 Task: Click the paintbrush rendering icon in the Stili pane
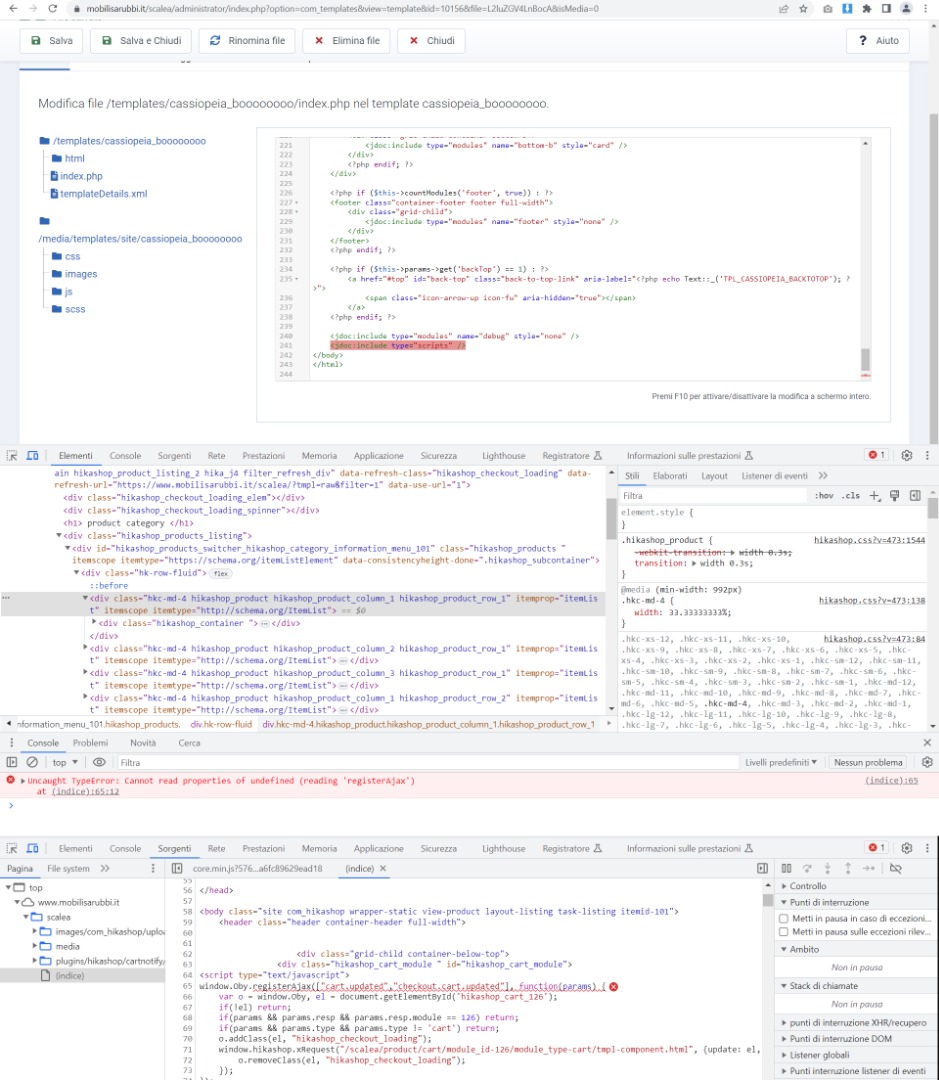point(894,495)
